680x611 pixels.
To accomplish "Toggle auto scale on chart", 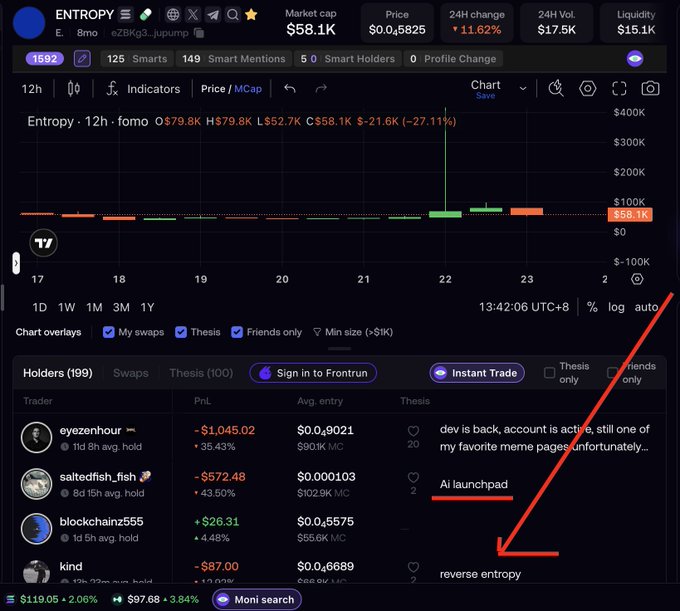I will (x=646, y=307).
